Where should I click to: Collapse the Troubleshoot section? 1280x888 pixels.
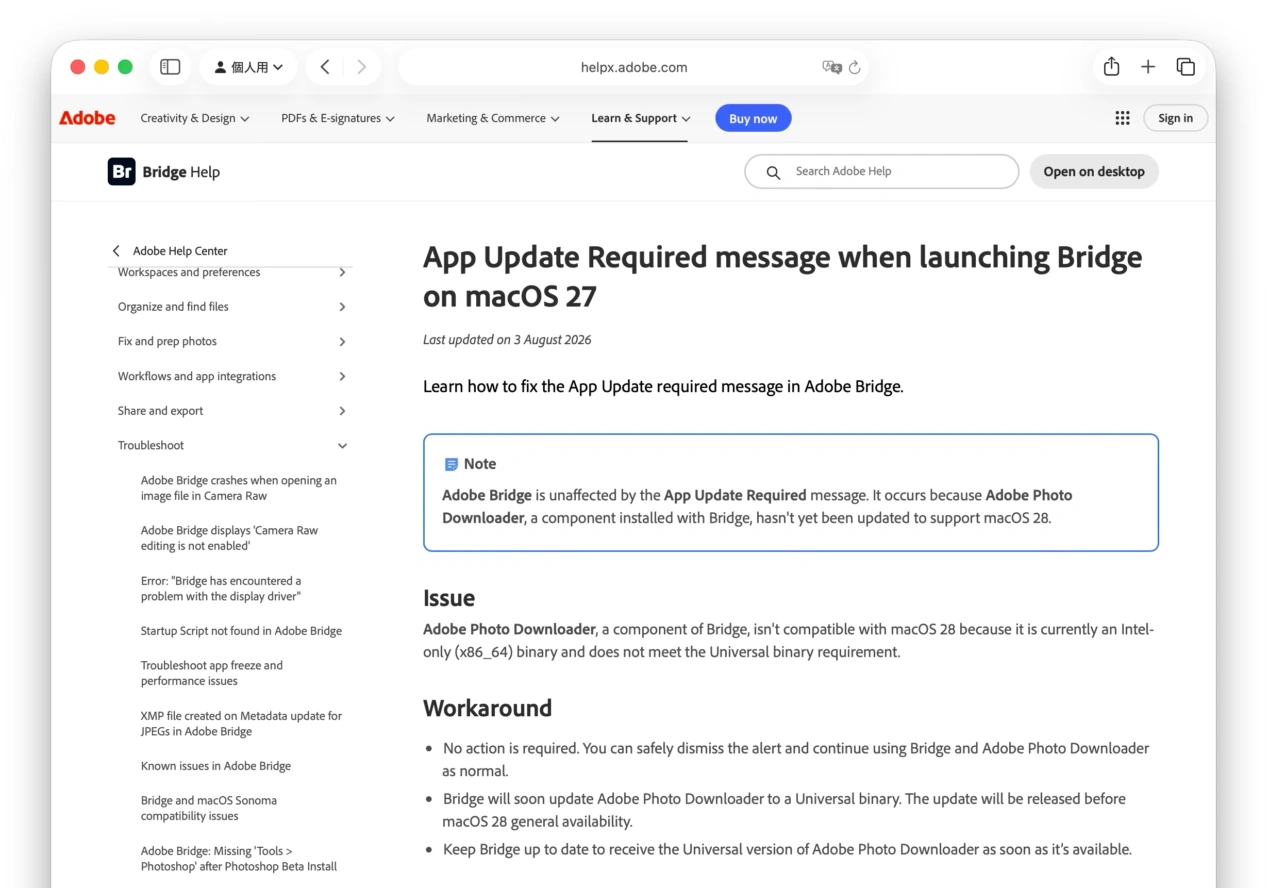point(232,445)
